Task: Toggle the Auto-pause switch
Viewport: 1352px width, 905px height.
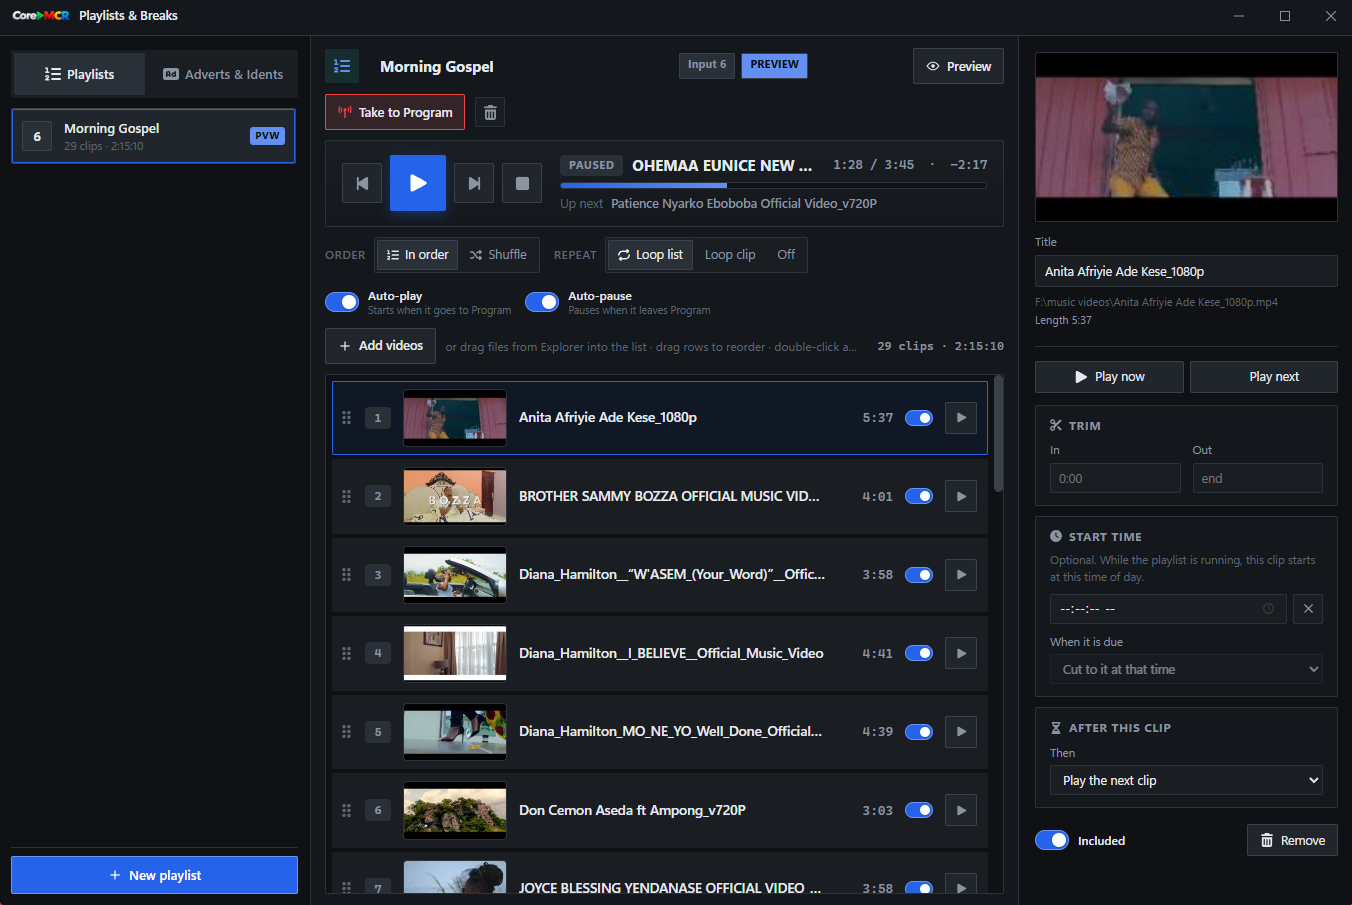Action: (542, 302)
